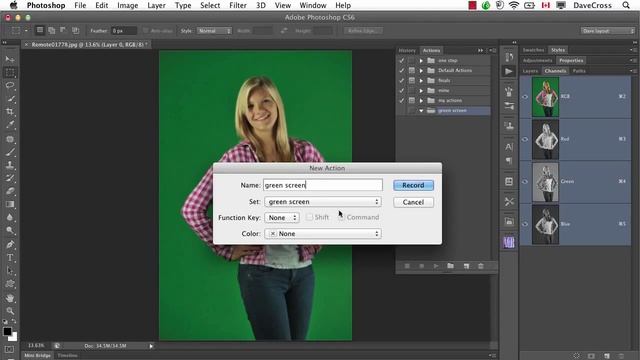Viewport: 640px width, 360px height.
Task: Click the Record button
Action: point(413,185)
